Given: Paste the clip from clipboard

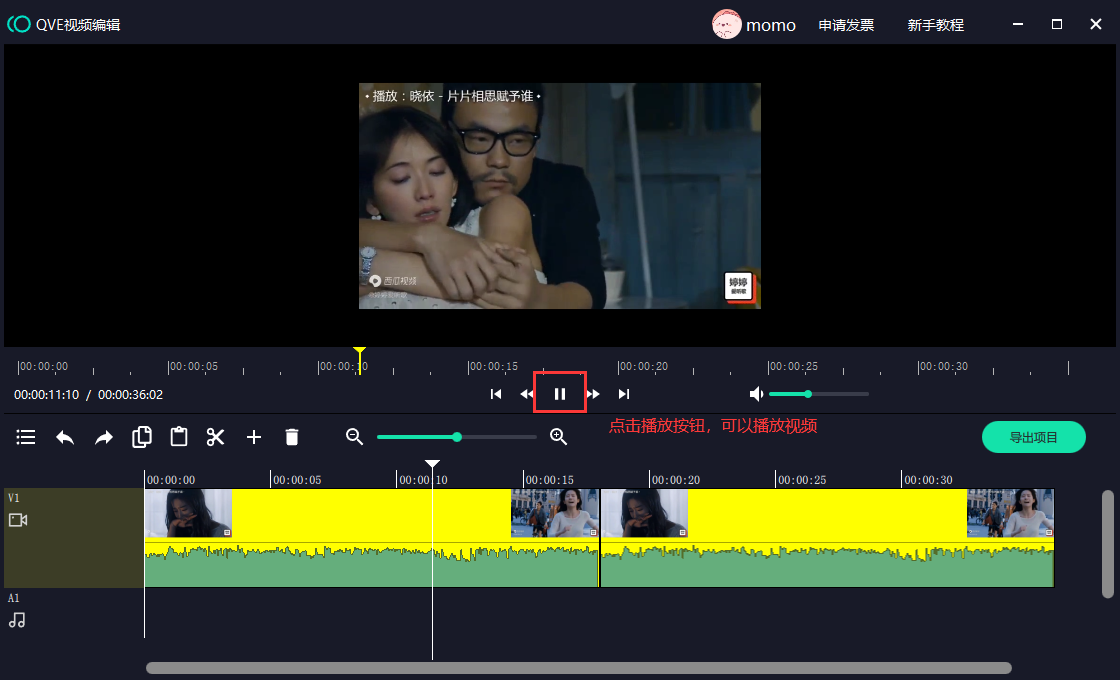Looking at the screenshot, I should click(x=179, y=437).
